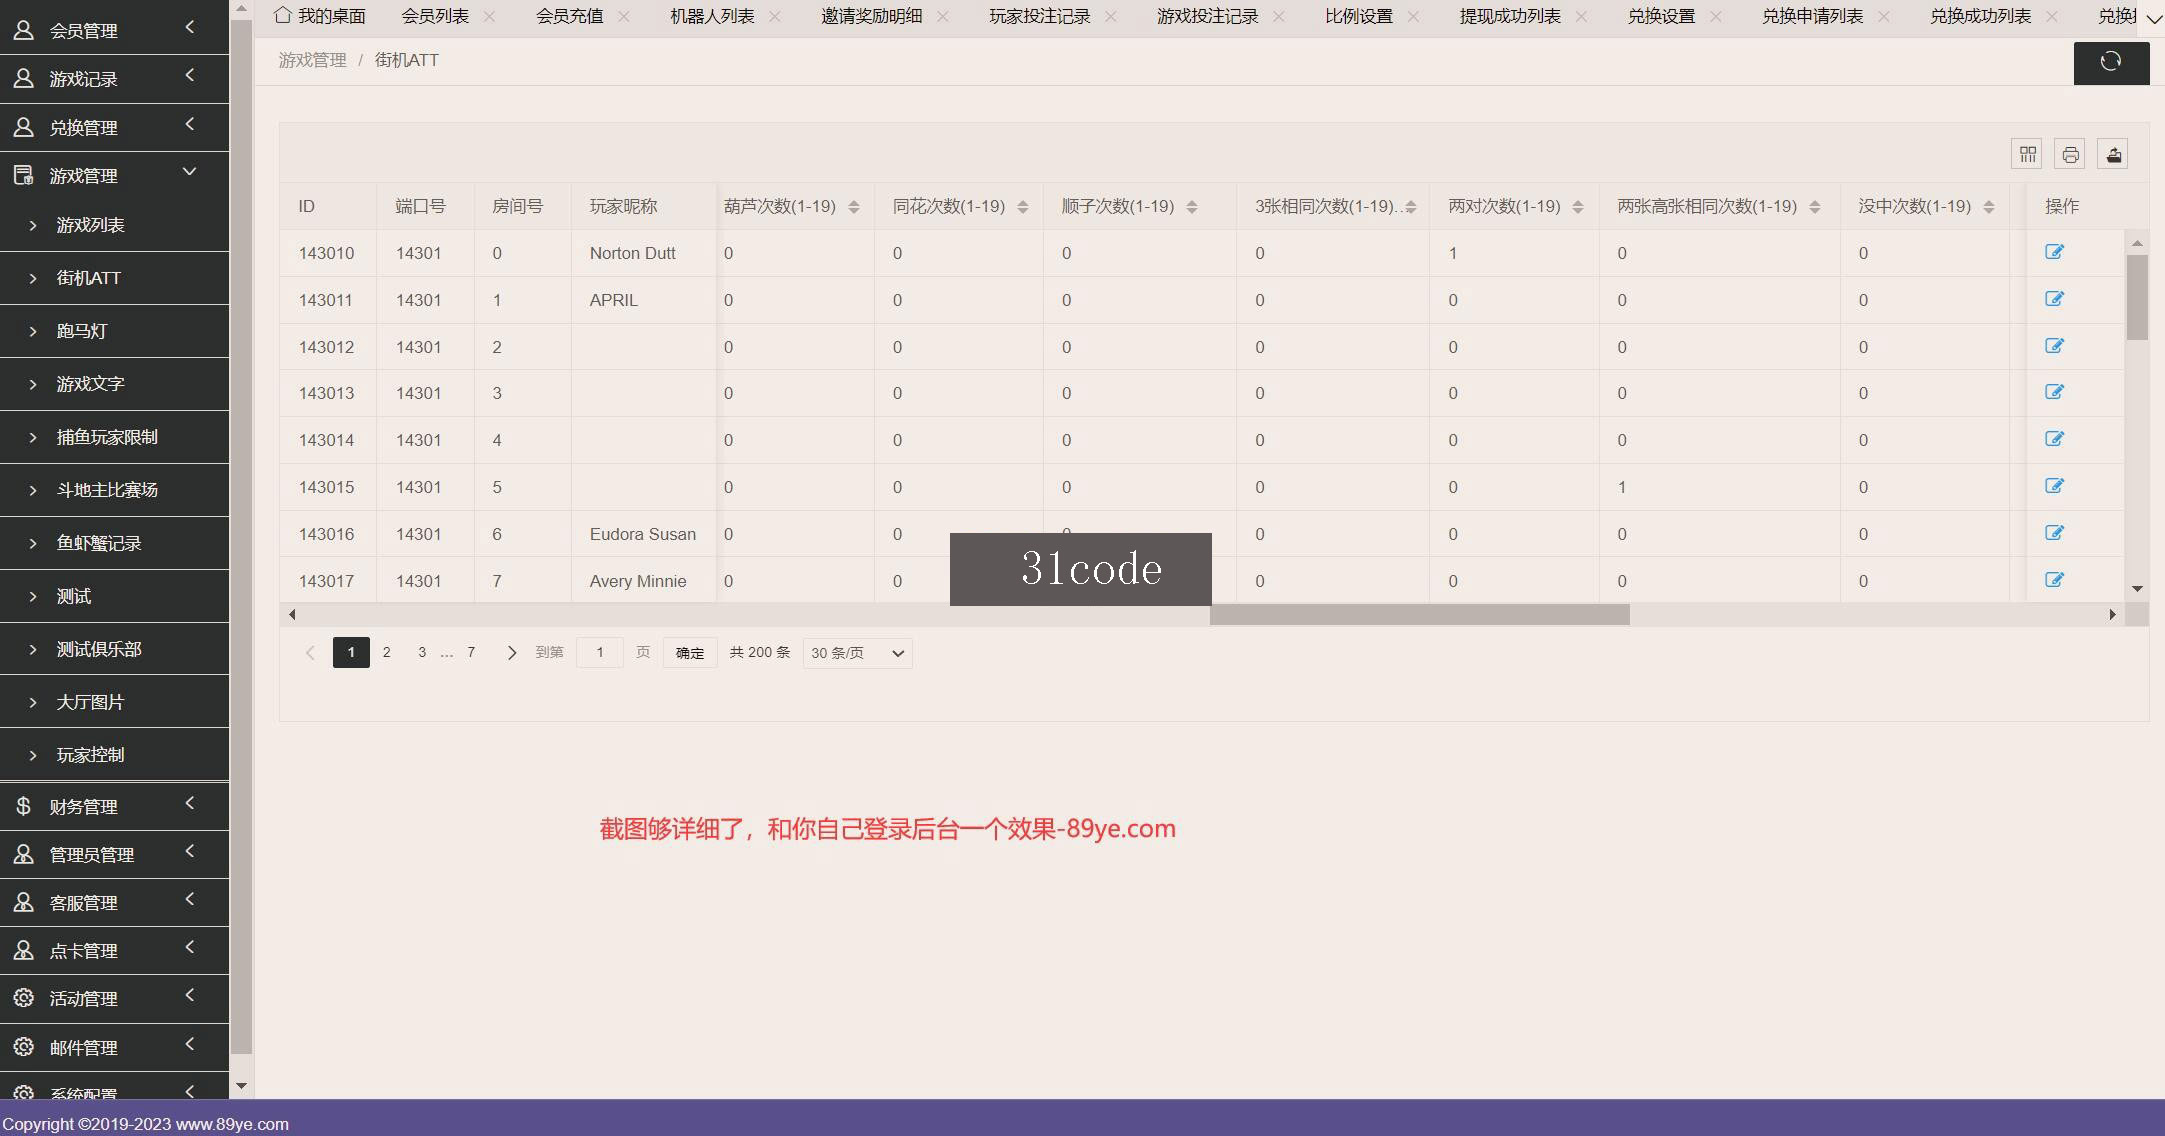
Task: Close the 会员充值 tab
Action: click(624, 16)
